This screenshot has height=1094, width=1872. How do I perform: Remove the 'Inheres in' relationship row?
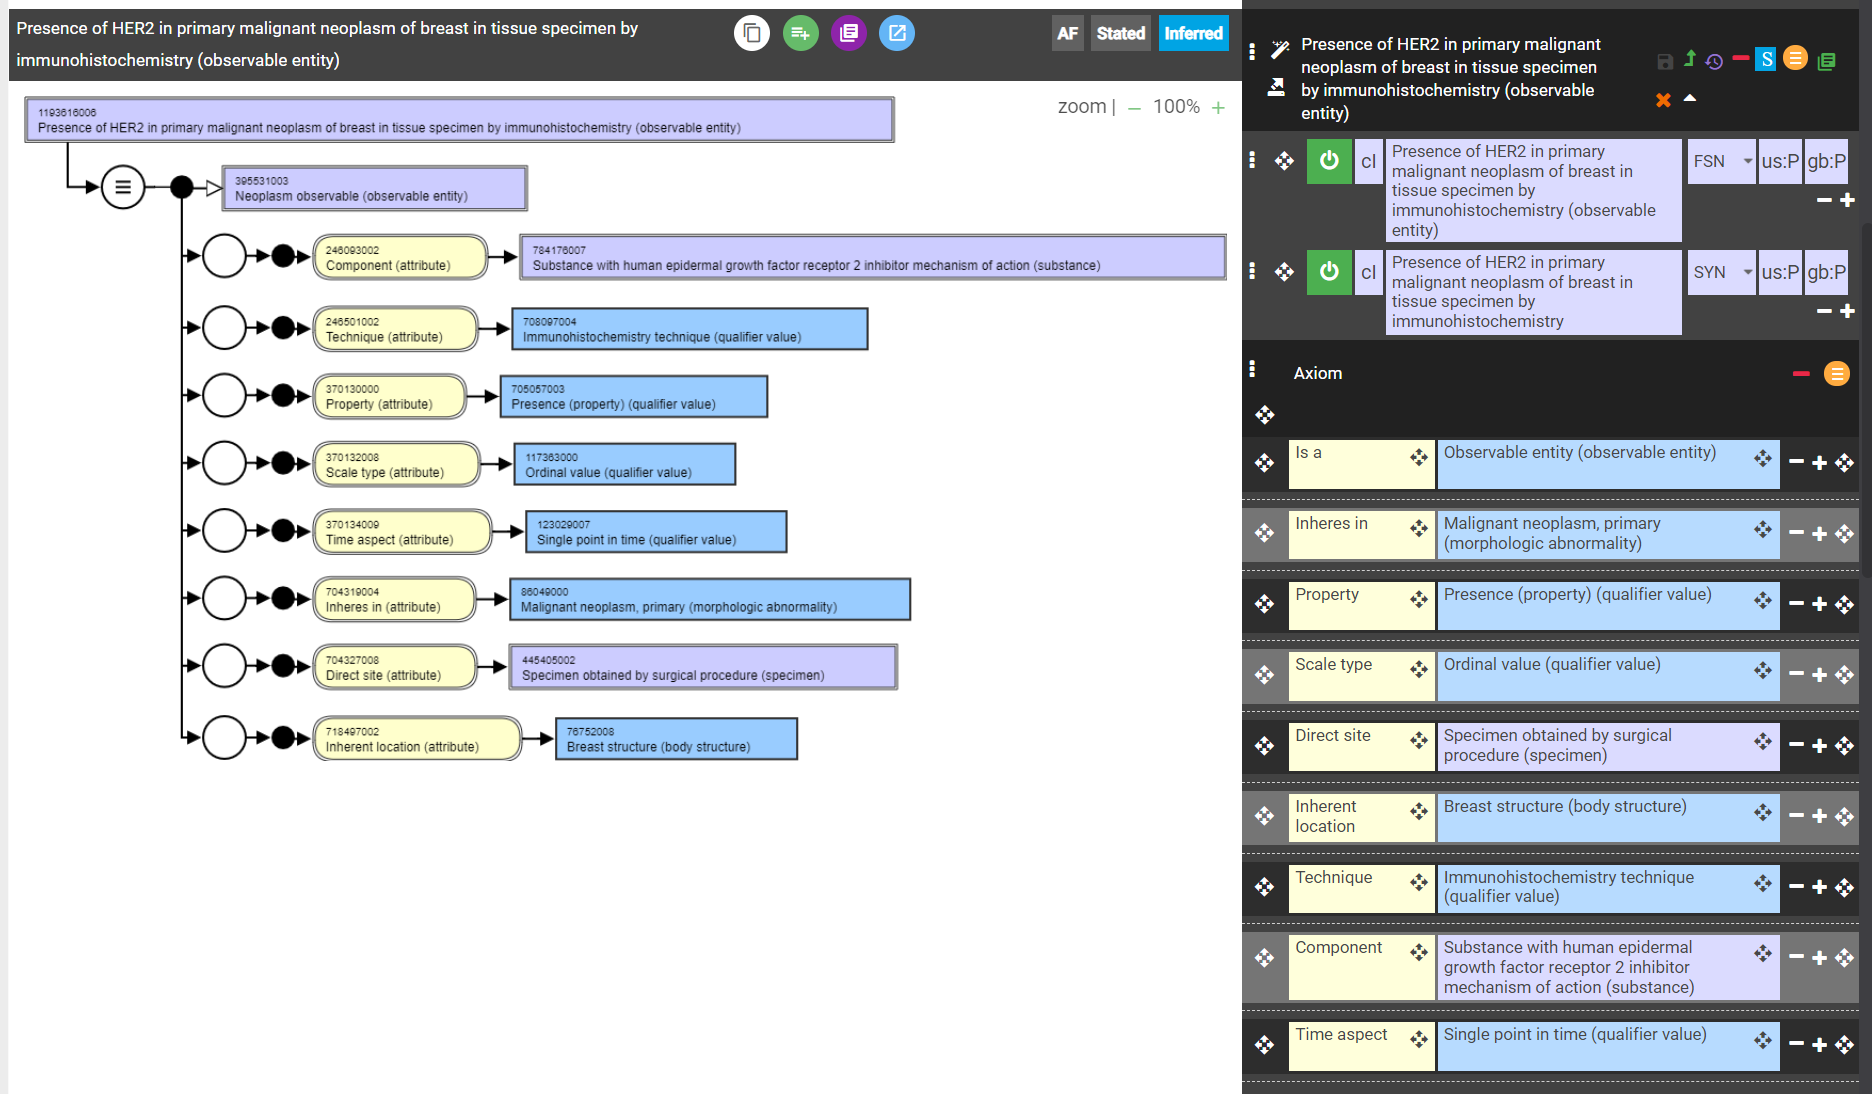1796,533
